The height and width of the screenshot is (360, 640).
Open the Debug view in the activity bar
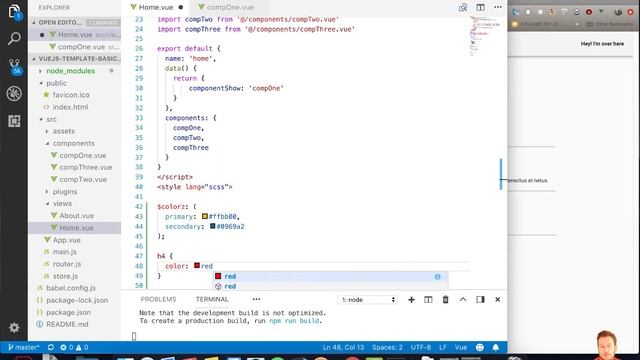coord(14,94)
